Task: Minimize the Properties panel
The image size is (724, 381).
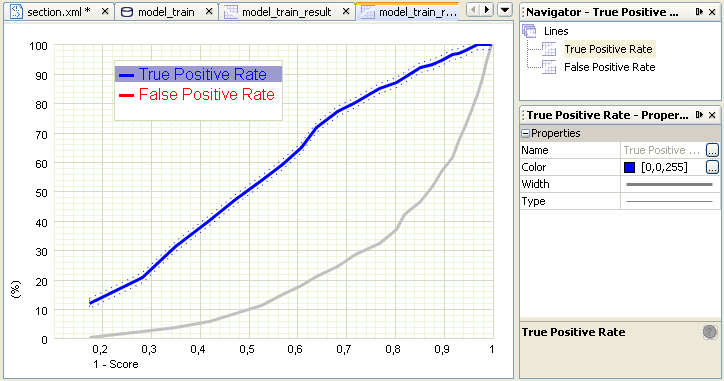Action: (699, 115)
